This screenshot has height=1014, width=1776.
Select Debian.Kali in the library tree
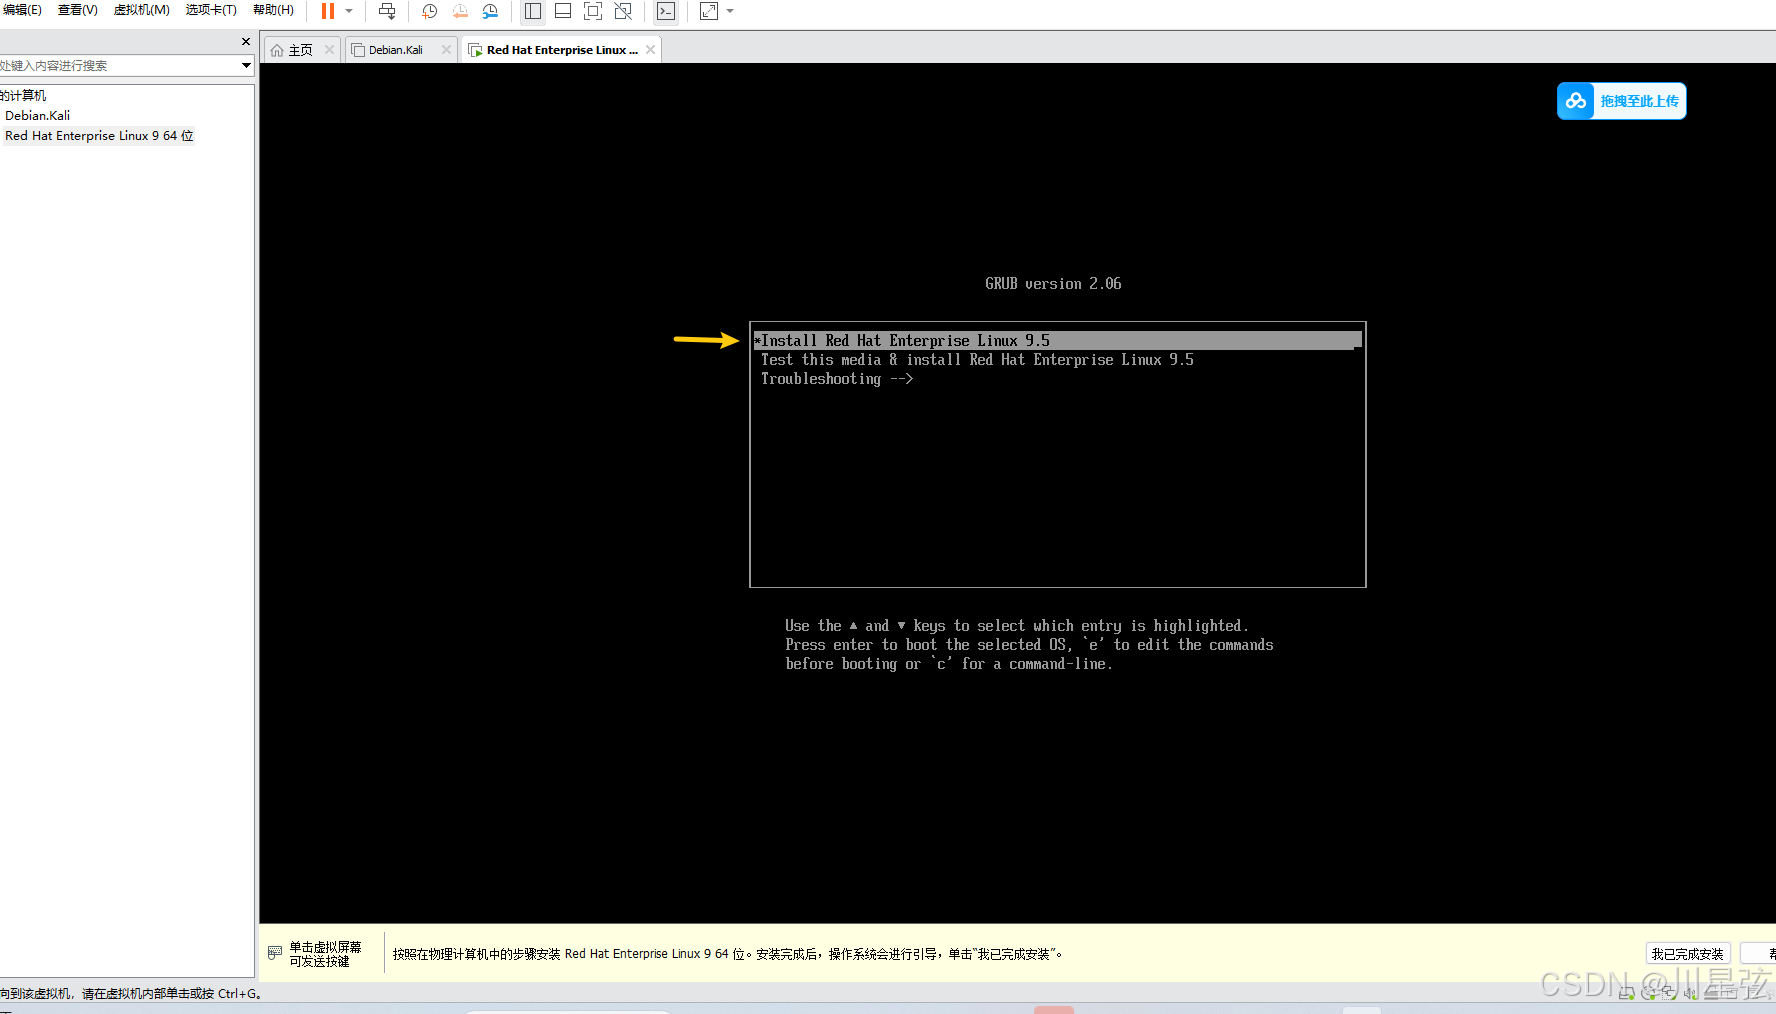pyautogui.click(x=37, y=116)
